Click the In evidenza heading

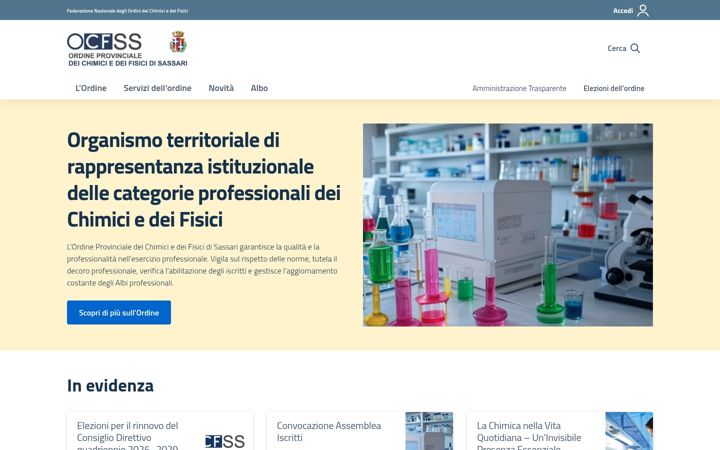pyautogui.click(x=110, y=386)
